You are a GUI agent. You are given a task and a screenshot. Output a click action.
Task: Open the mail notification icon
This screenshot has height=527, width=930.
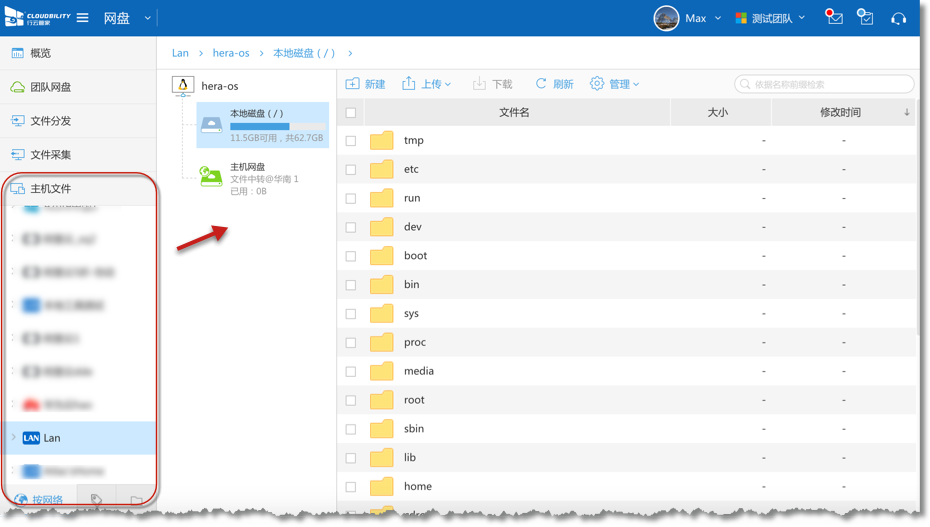point(834,18)
